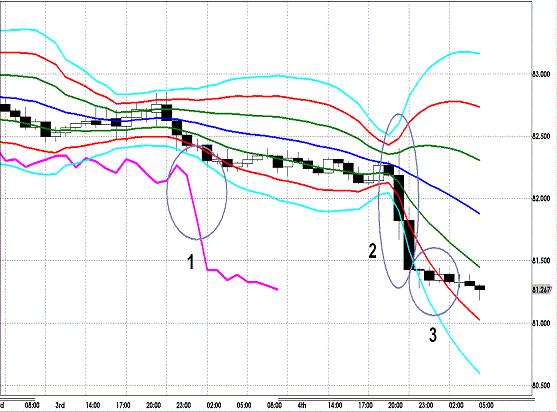
Task: Click the 05:00 label between 3rd and 4th
Action: [x=244, y=405]
